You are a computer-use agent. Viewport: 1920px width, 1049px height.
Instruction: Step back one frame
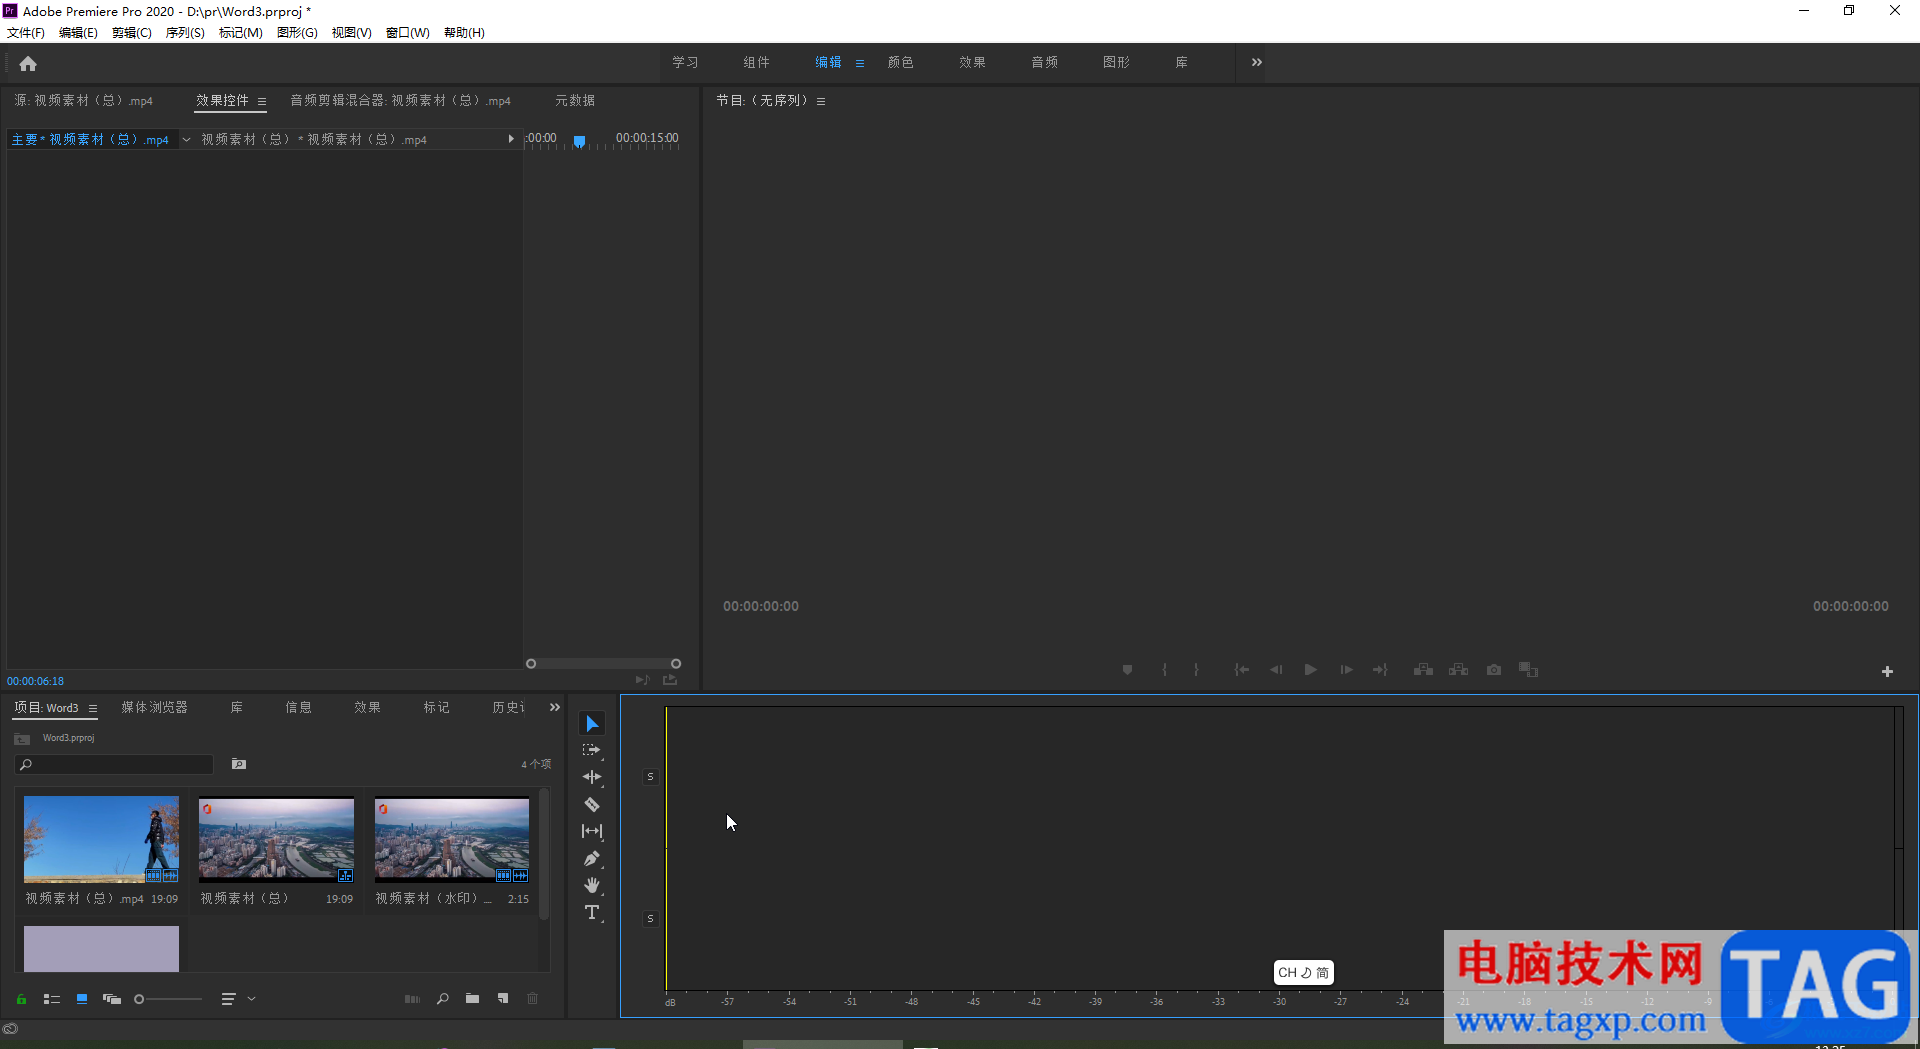[x=1276, y=670]
